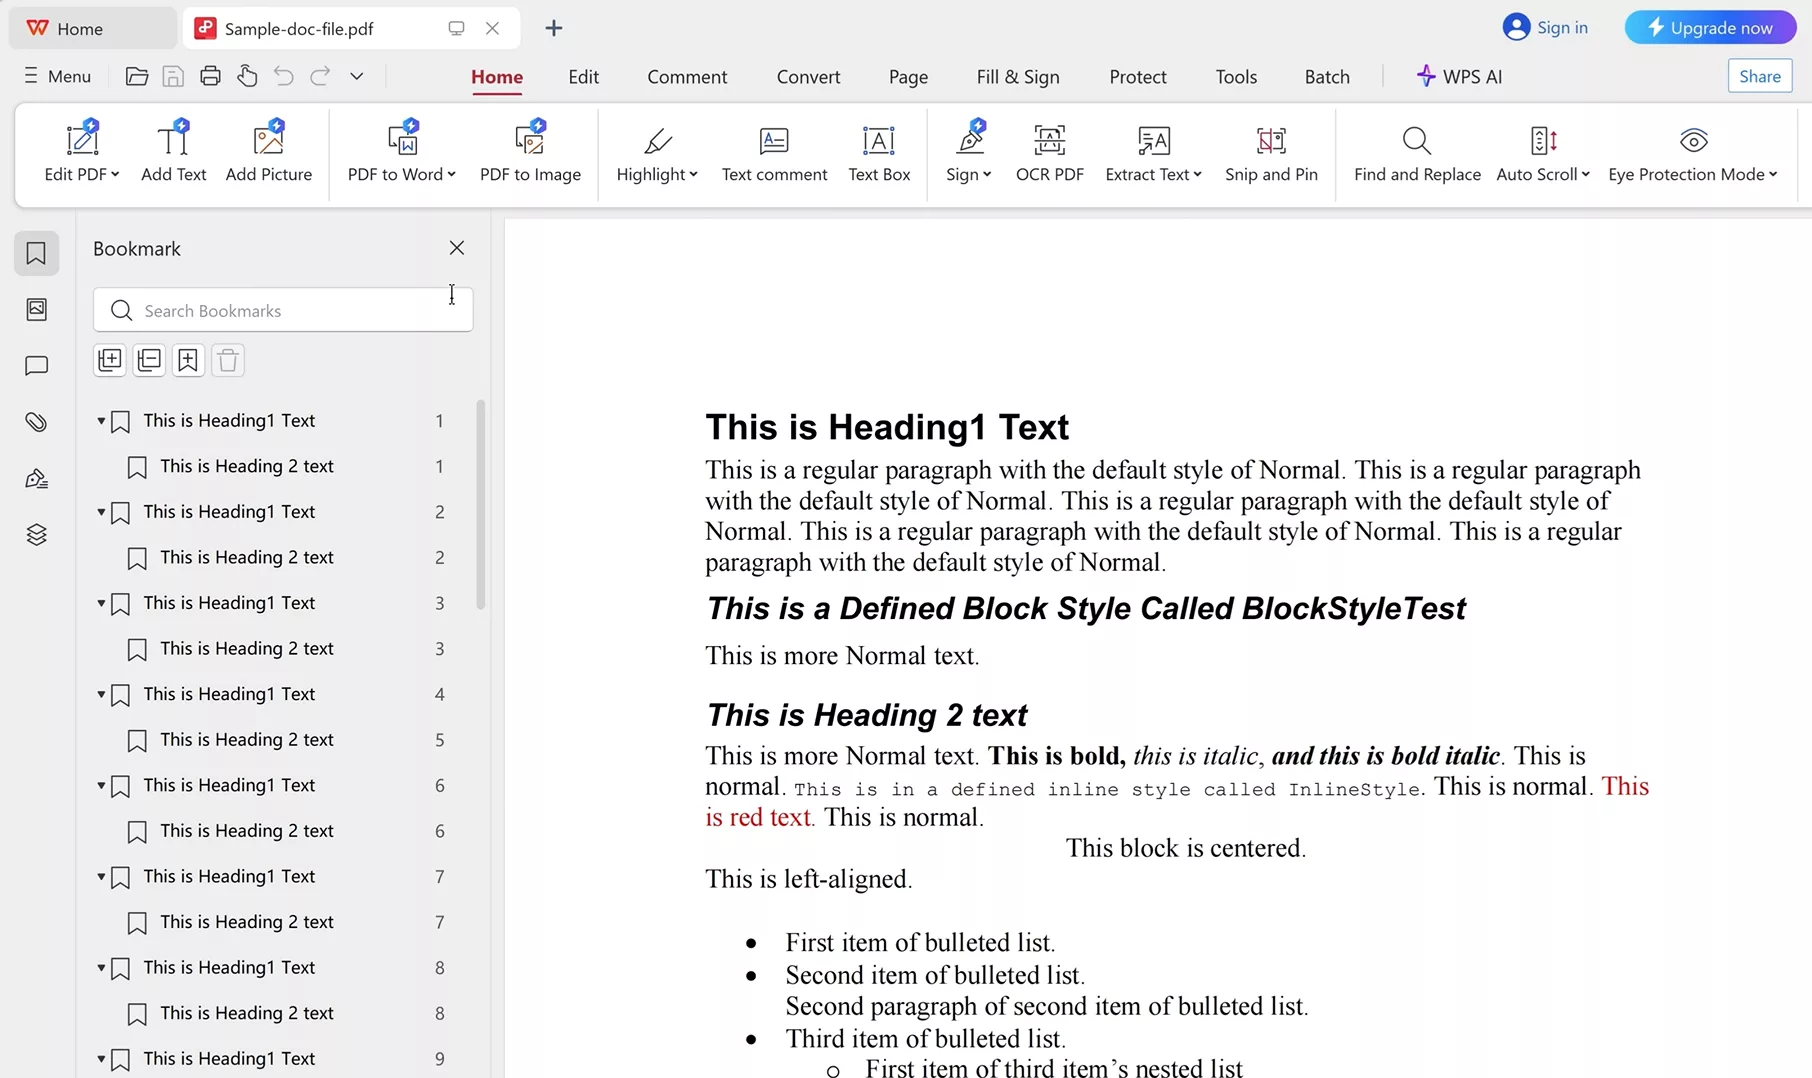Click the Print icon in quick toolbar
Screen dimensions: 1812x1078
click(210, 76)
